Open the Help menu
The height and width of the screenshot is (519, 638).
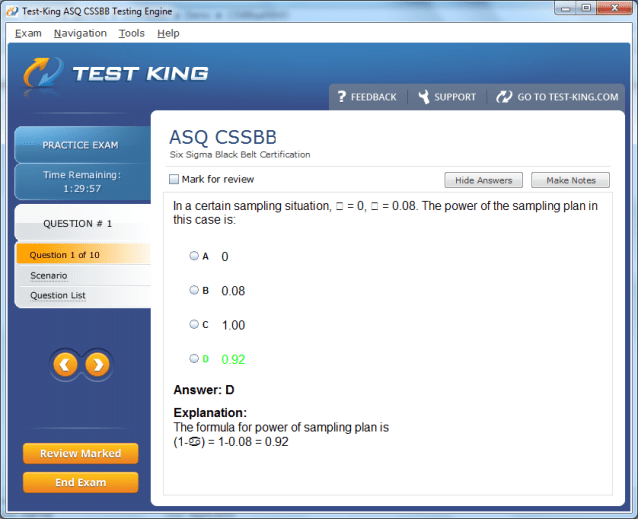click(168, 33)
